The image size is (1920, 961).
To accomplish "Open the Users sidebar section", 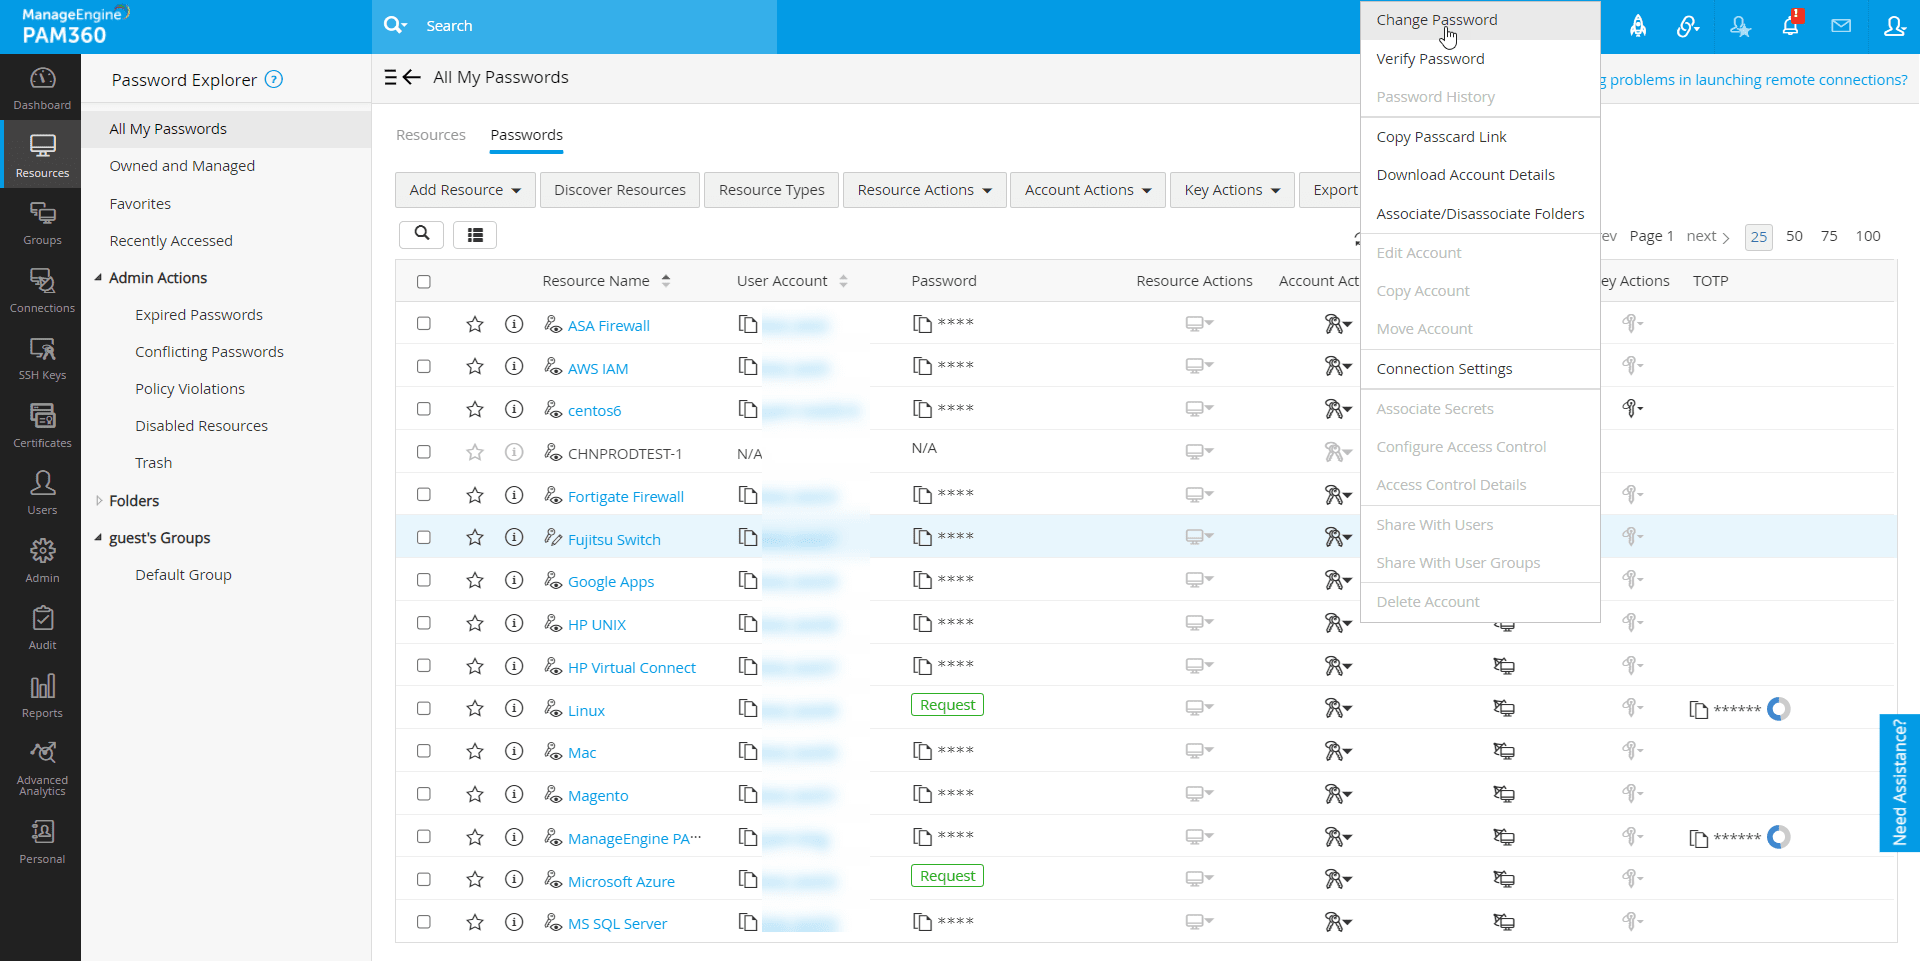I will [x=42, y=493].
